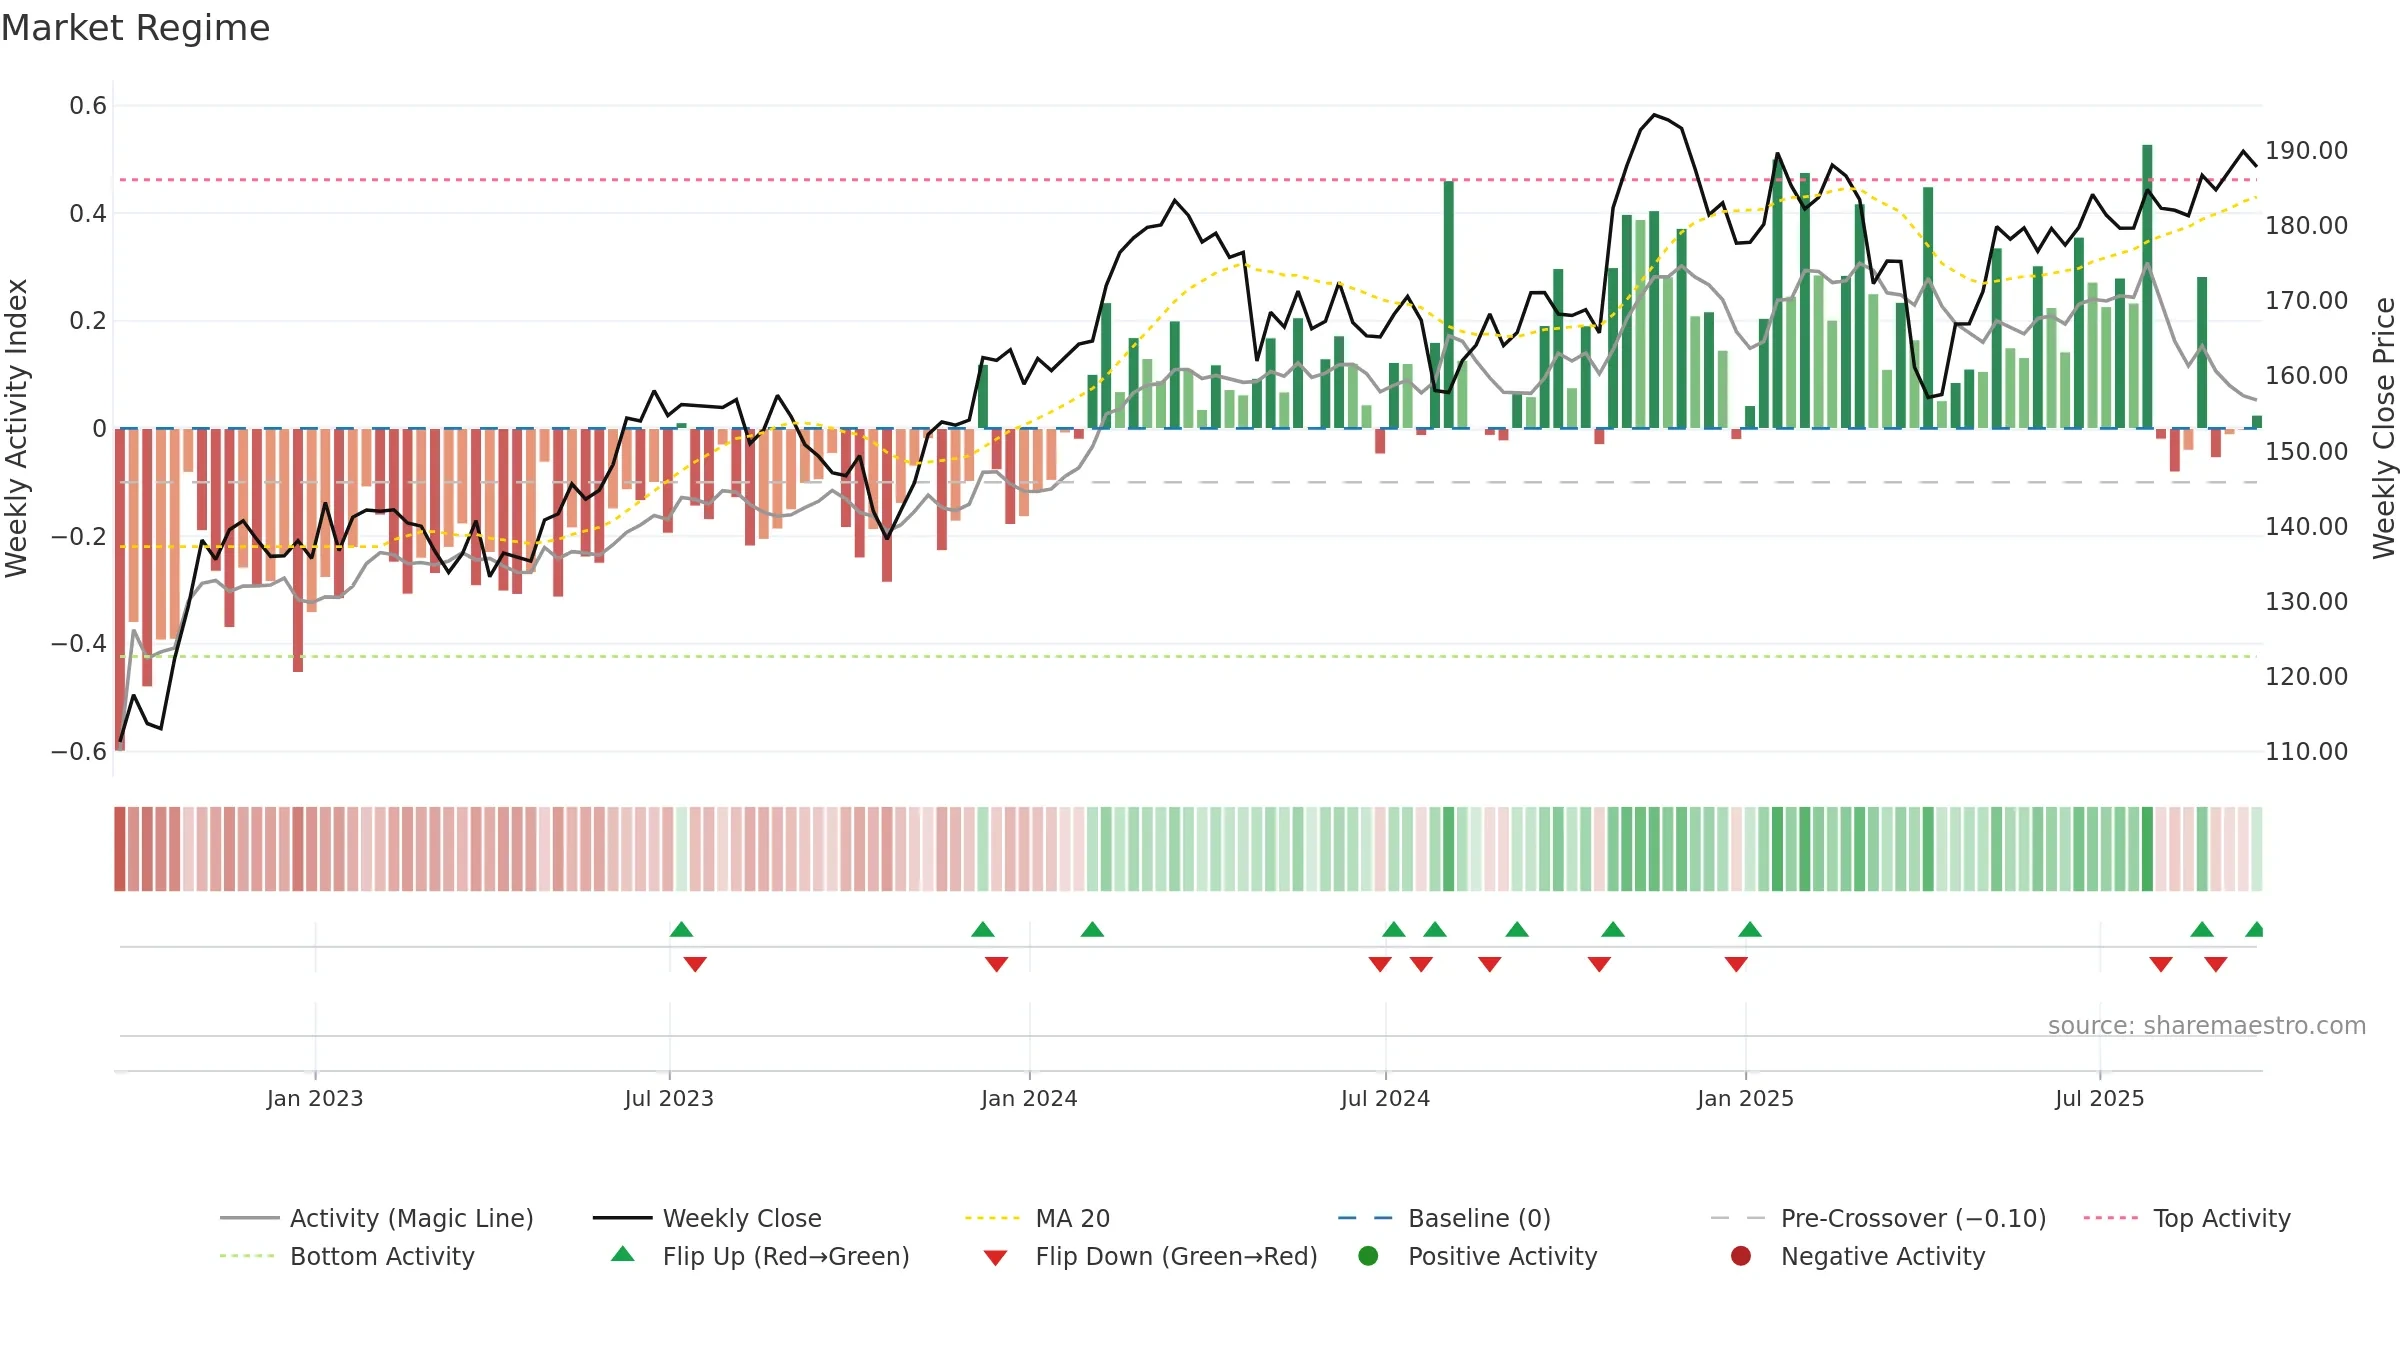Viewport: 2400px width, 1350px height.
Task: Click the Jul 2023 x-axis label
Action: 669,1098
